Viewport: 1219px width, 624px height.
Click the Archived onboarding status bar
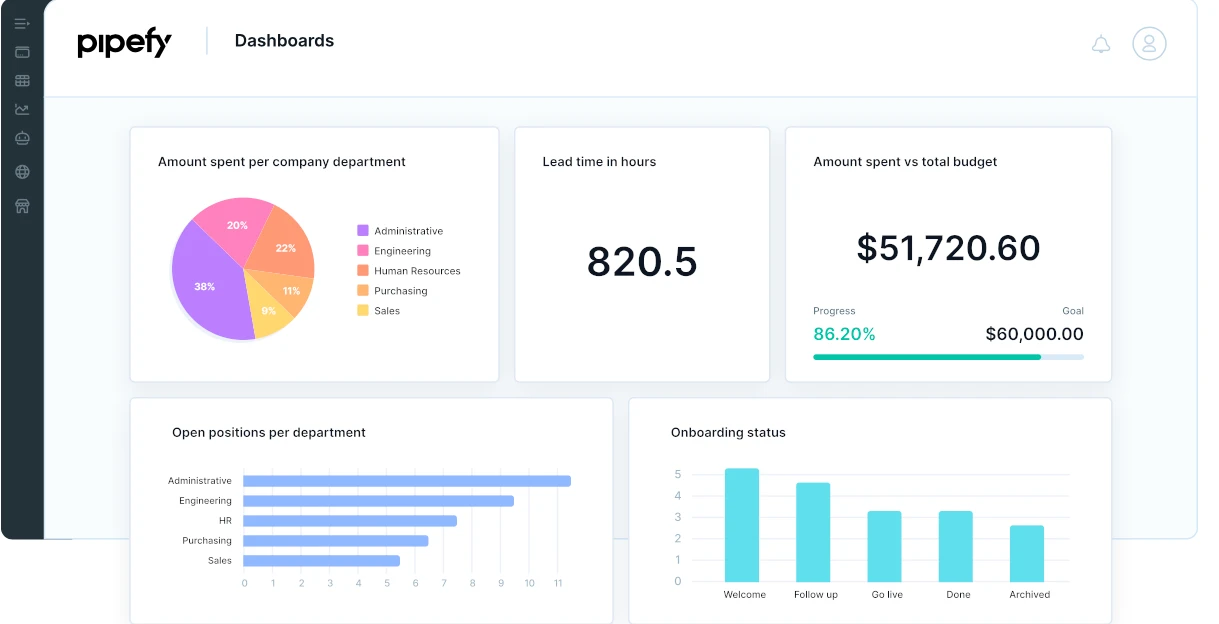tap(1027, 554)
